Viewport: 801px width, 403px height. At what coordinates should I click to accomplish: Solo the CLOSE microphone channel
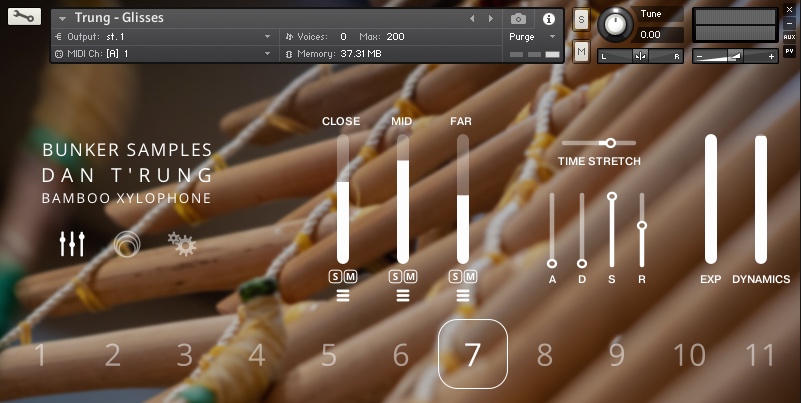point(336,276)
